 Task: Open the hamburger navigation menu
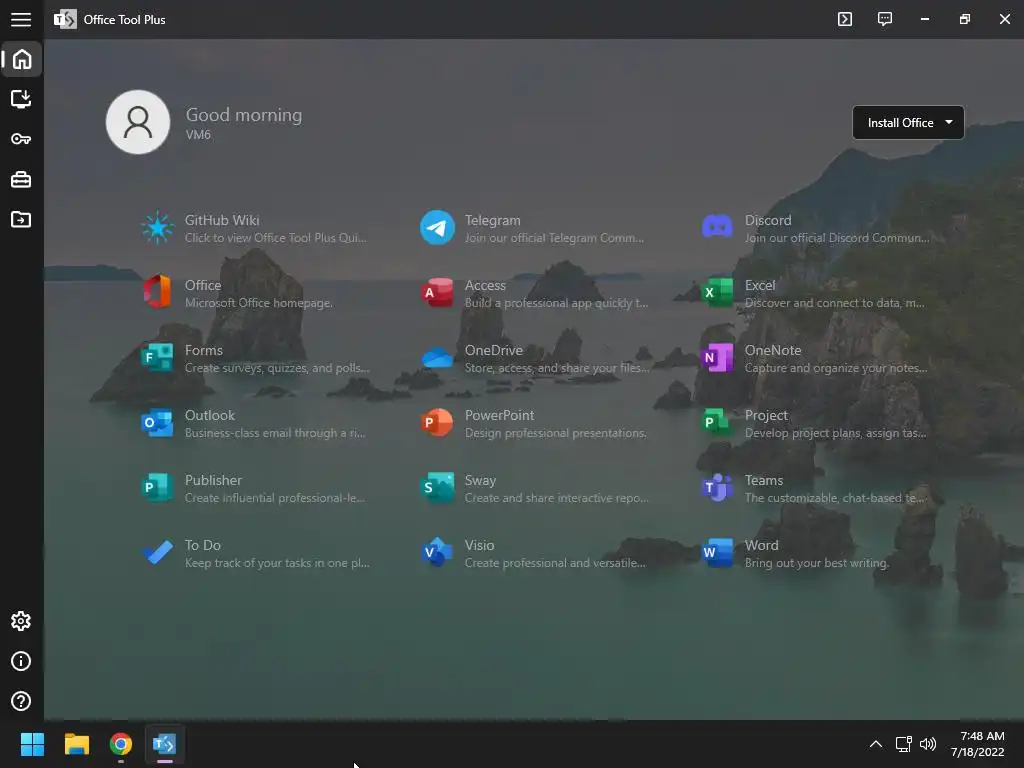click(x=21, y=20)
